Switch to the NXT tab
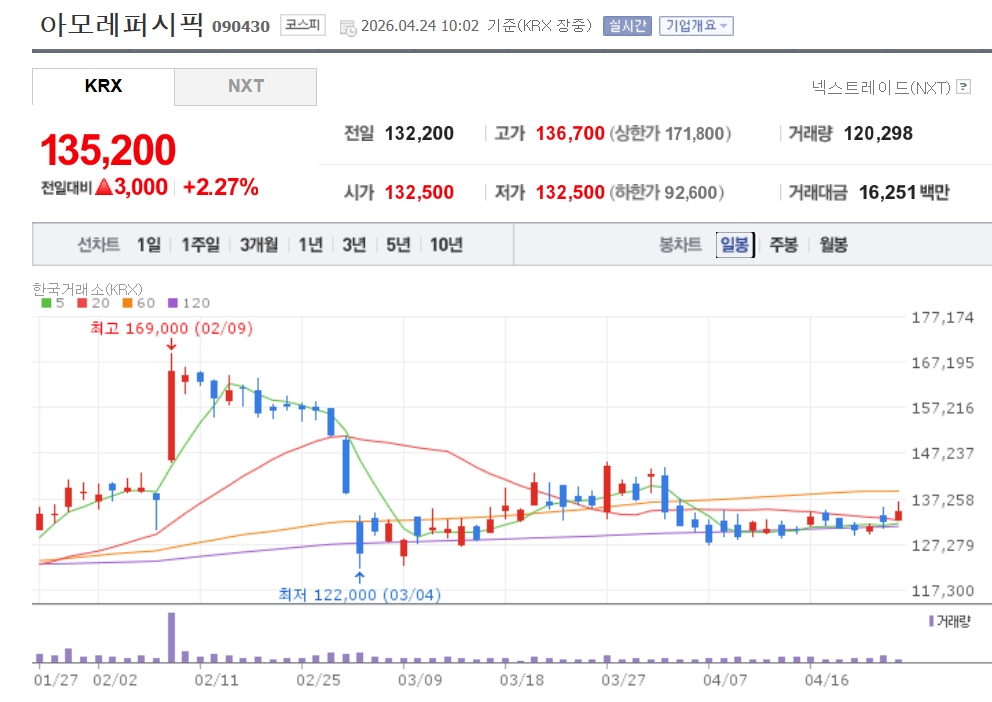Viewport: 992px width, 702px height. 245,86
